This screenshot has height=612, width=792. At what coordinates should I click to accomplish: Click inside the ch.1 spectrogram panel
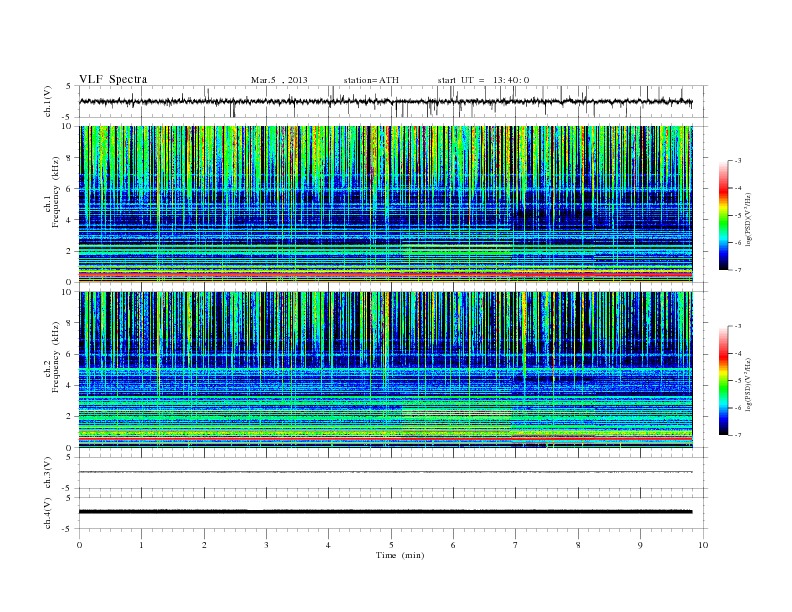click(386, 204)
